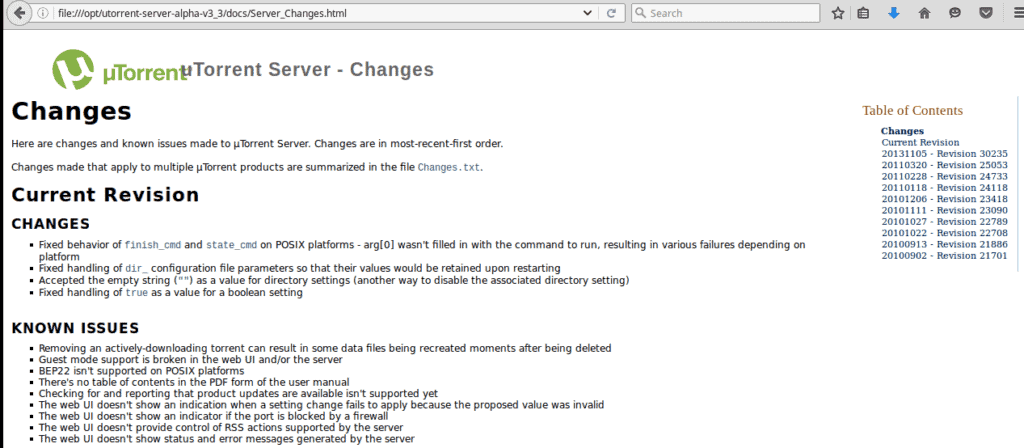The height and width of the screenshot is (448, 1024).
Task: Open 20101027 - Revision 22789 link
Action: pyautogui.click(x=944, y=221)
